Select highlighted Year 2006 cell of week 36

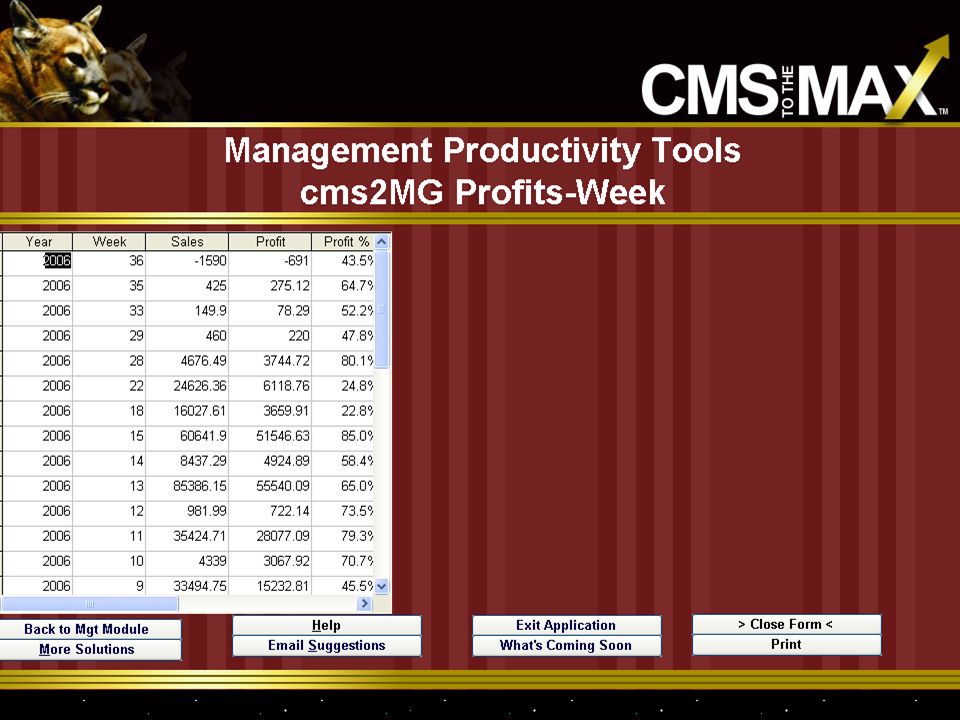coord(38,261)
